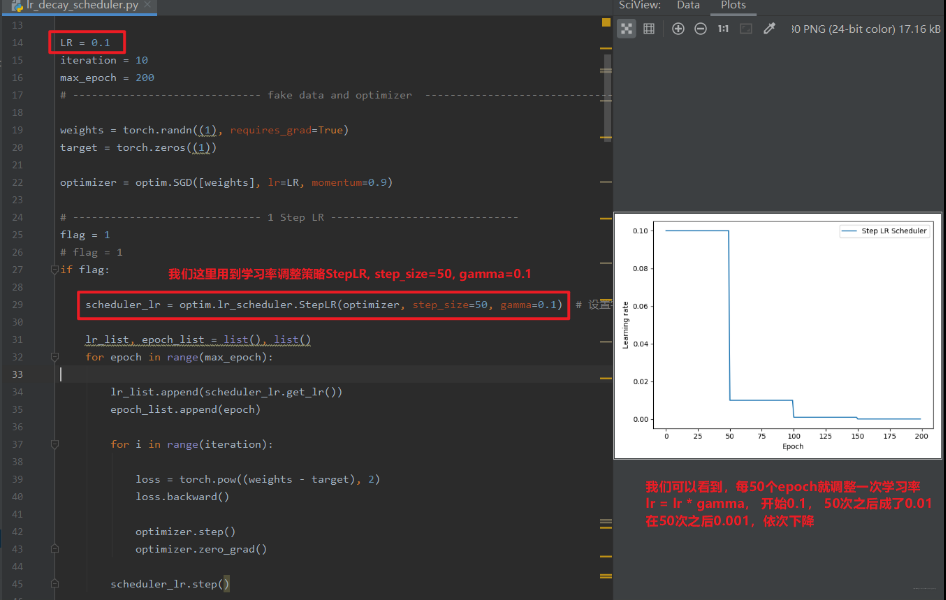Open the SciView Plots tab
946x600 pixels.
(733, 5)
